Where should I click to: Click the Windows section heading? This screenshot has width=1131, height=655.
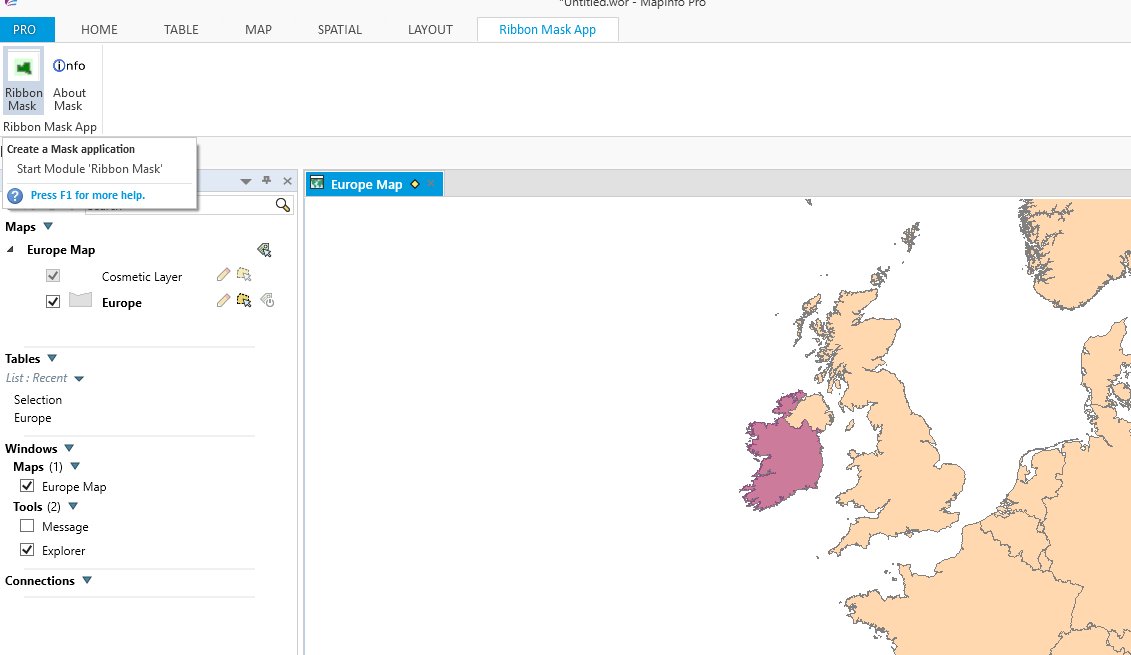coord(31,449)
